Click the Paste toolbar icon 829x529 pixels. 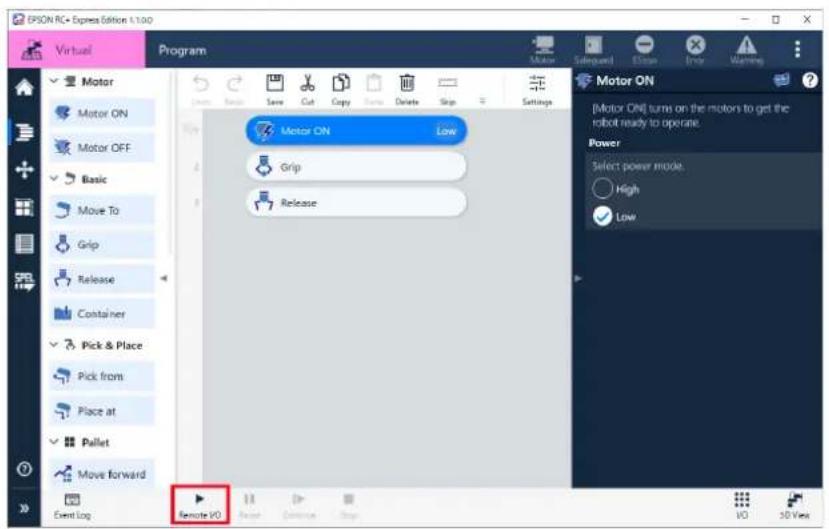(374, 89)
